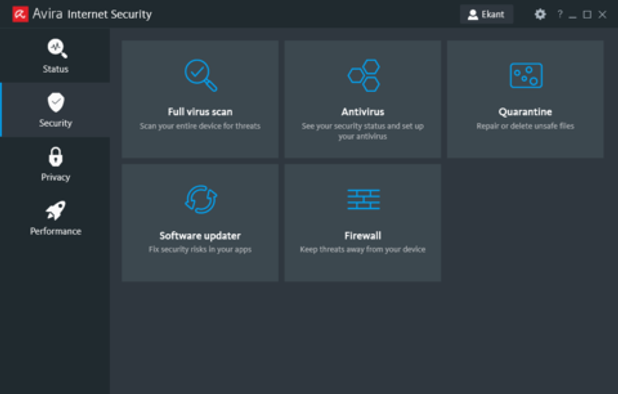Image resolution: width=618 pixels, height=394 pixels.
Task: Go to the Privacy padlock section
Action: (55, 164)
